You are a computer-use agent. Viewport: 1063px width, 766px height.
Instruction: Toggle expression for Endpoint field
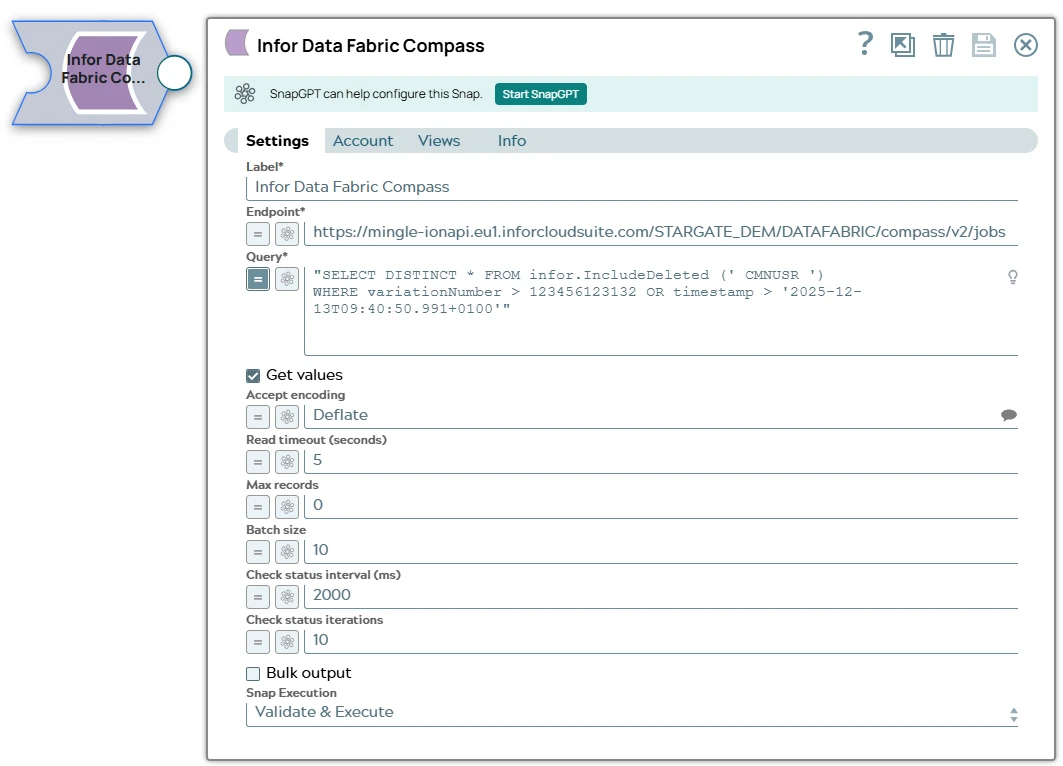(x=258, y=234)
